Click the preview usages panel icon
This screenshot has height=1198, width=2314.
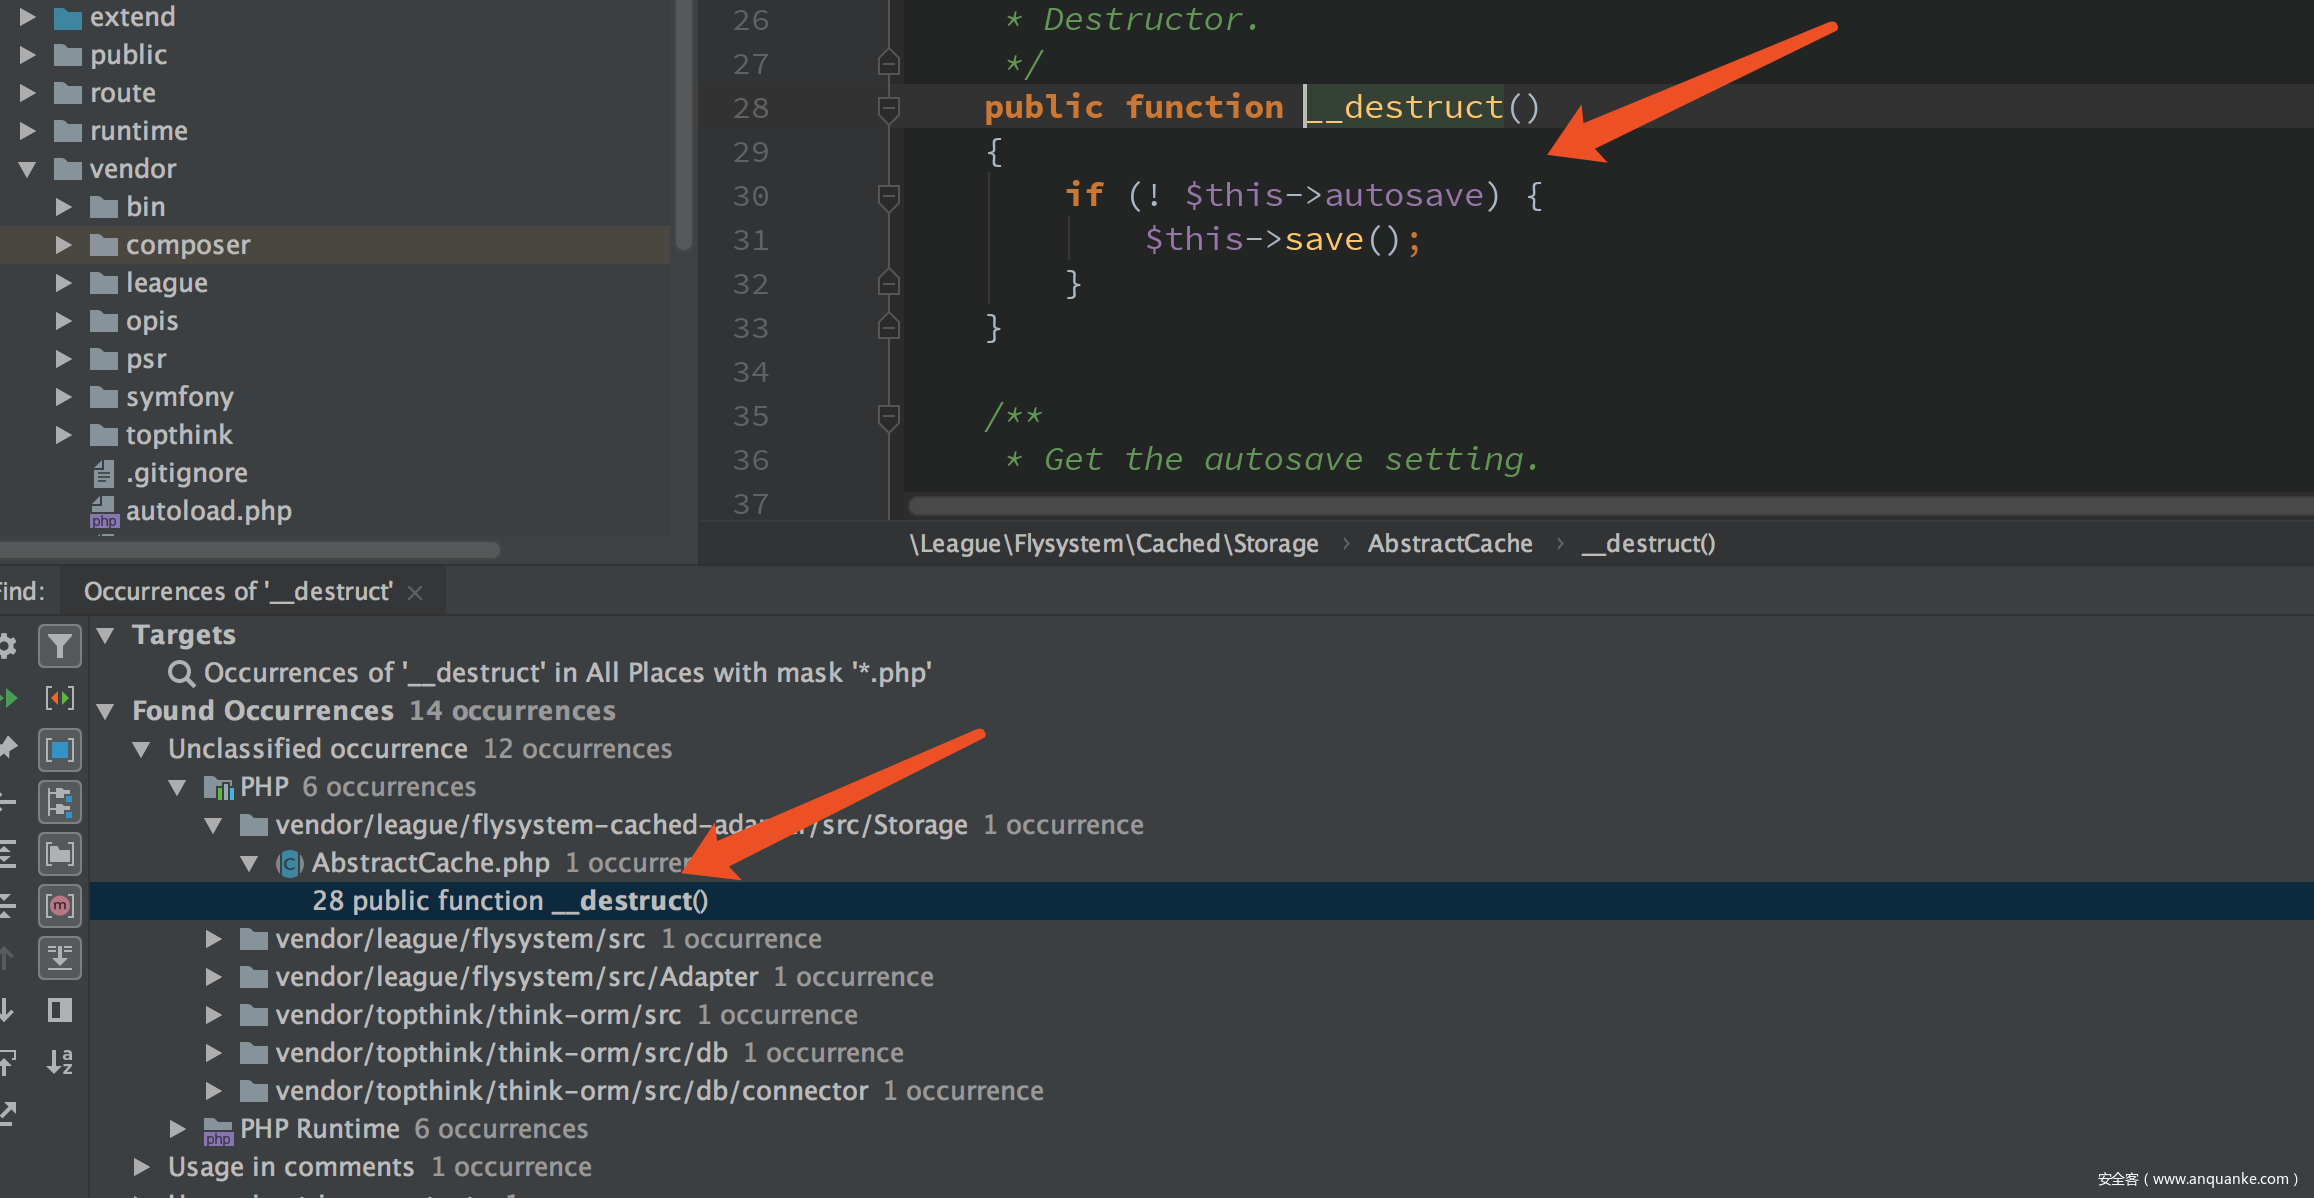point(59,1010)
